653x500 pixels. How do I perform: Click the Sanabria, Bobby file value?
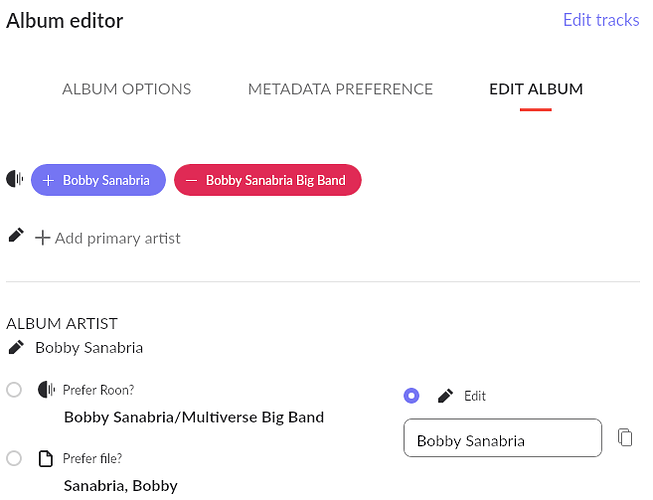[120, 486]
